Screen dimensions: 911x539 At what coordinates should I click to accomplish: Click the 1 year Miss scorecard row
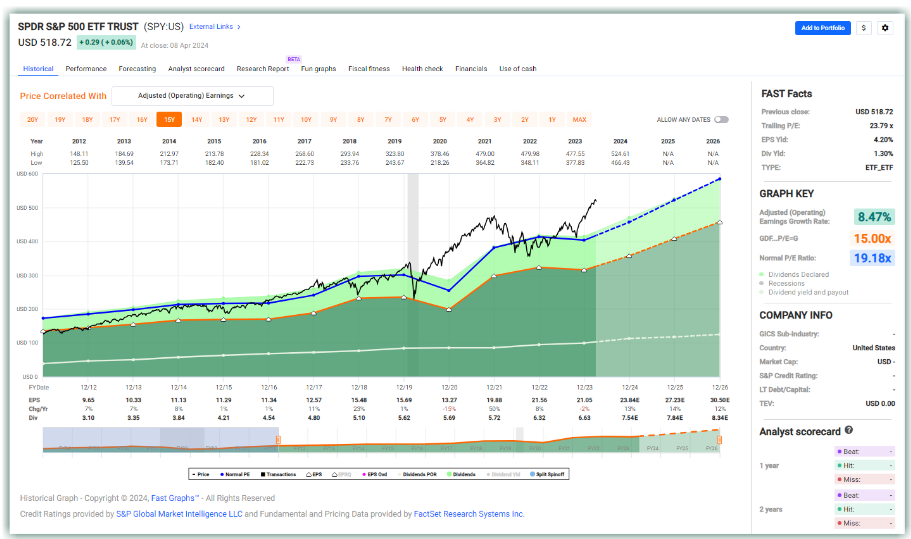(x=865, y=479)
